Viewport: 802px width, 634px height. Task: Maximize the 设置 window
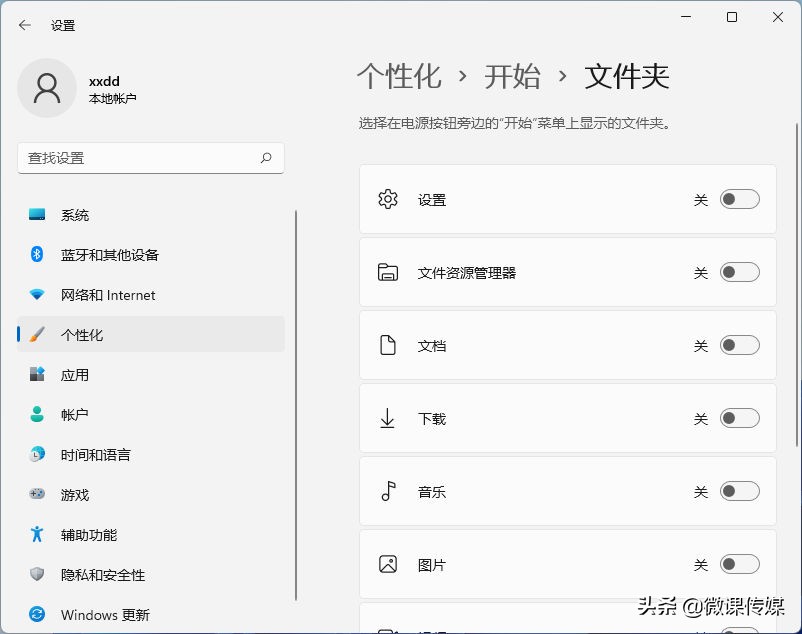click(732, 17)
